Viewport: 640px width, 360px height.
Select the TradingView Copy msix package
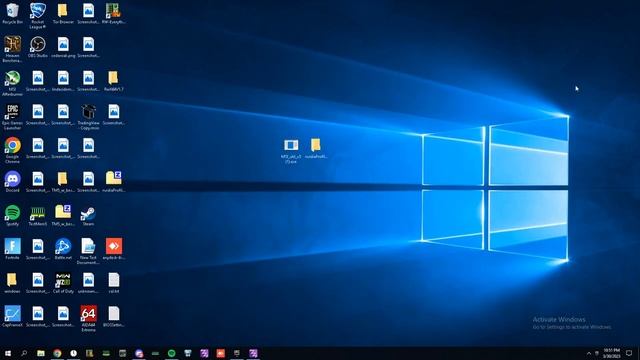[x=89, y=117]
